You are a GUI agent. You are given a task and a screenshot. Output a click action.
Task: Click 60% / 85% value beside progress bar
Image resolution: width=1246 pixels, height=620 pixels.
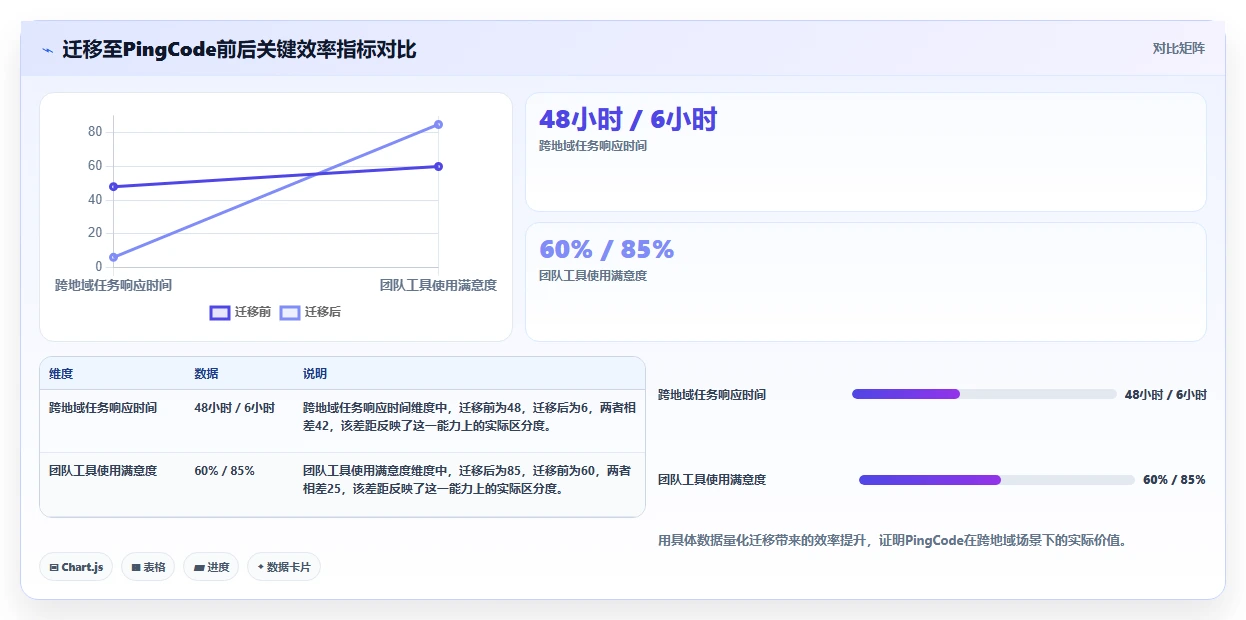1174,480
